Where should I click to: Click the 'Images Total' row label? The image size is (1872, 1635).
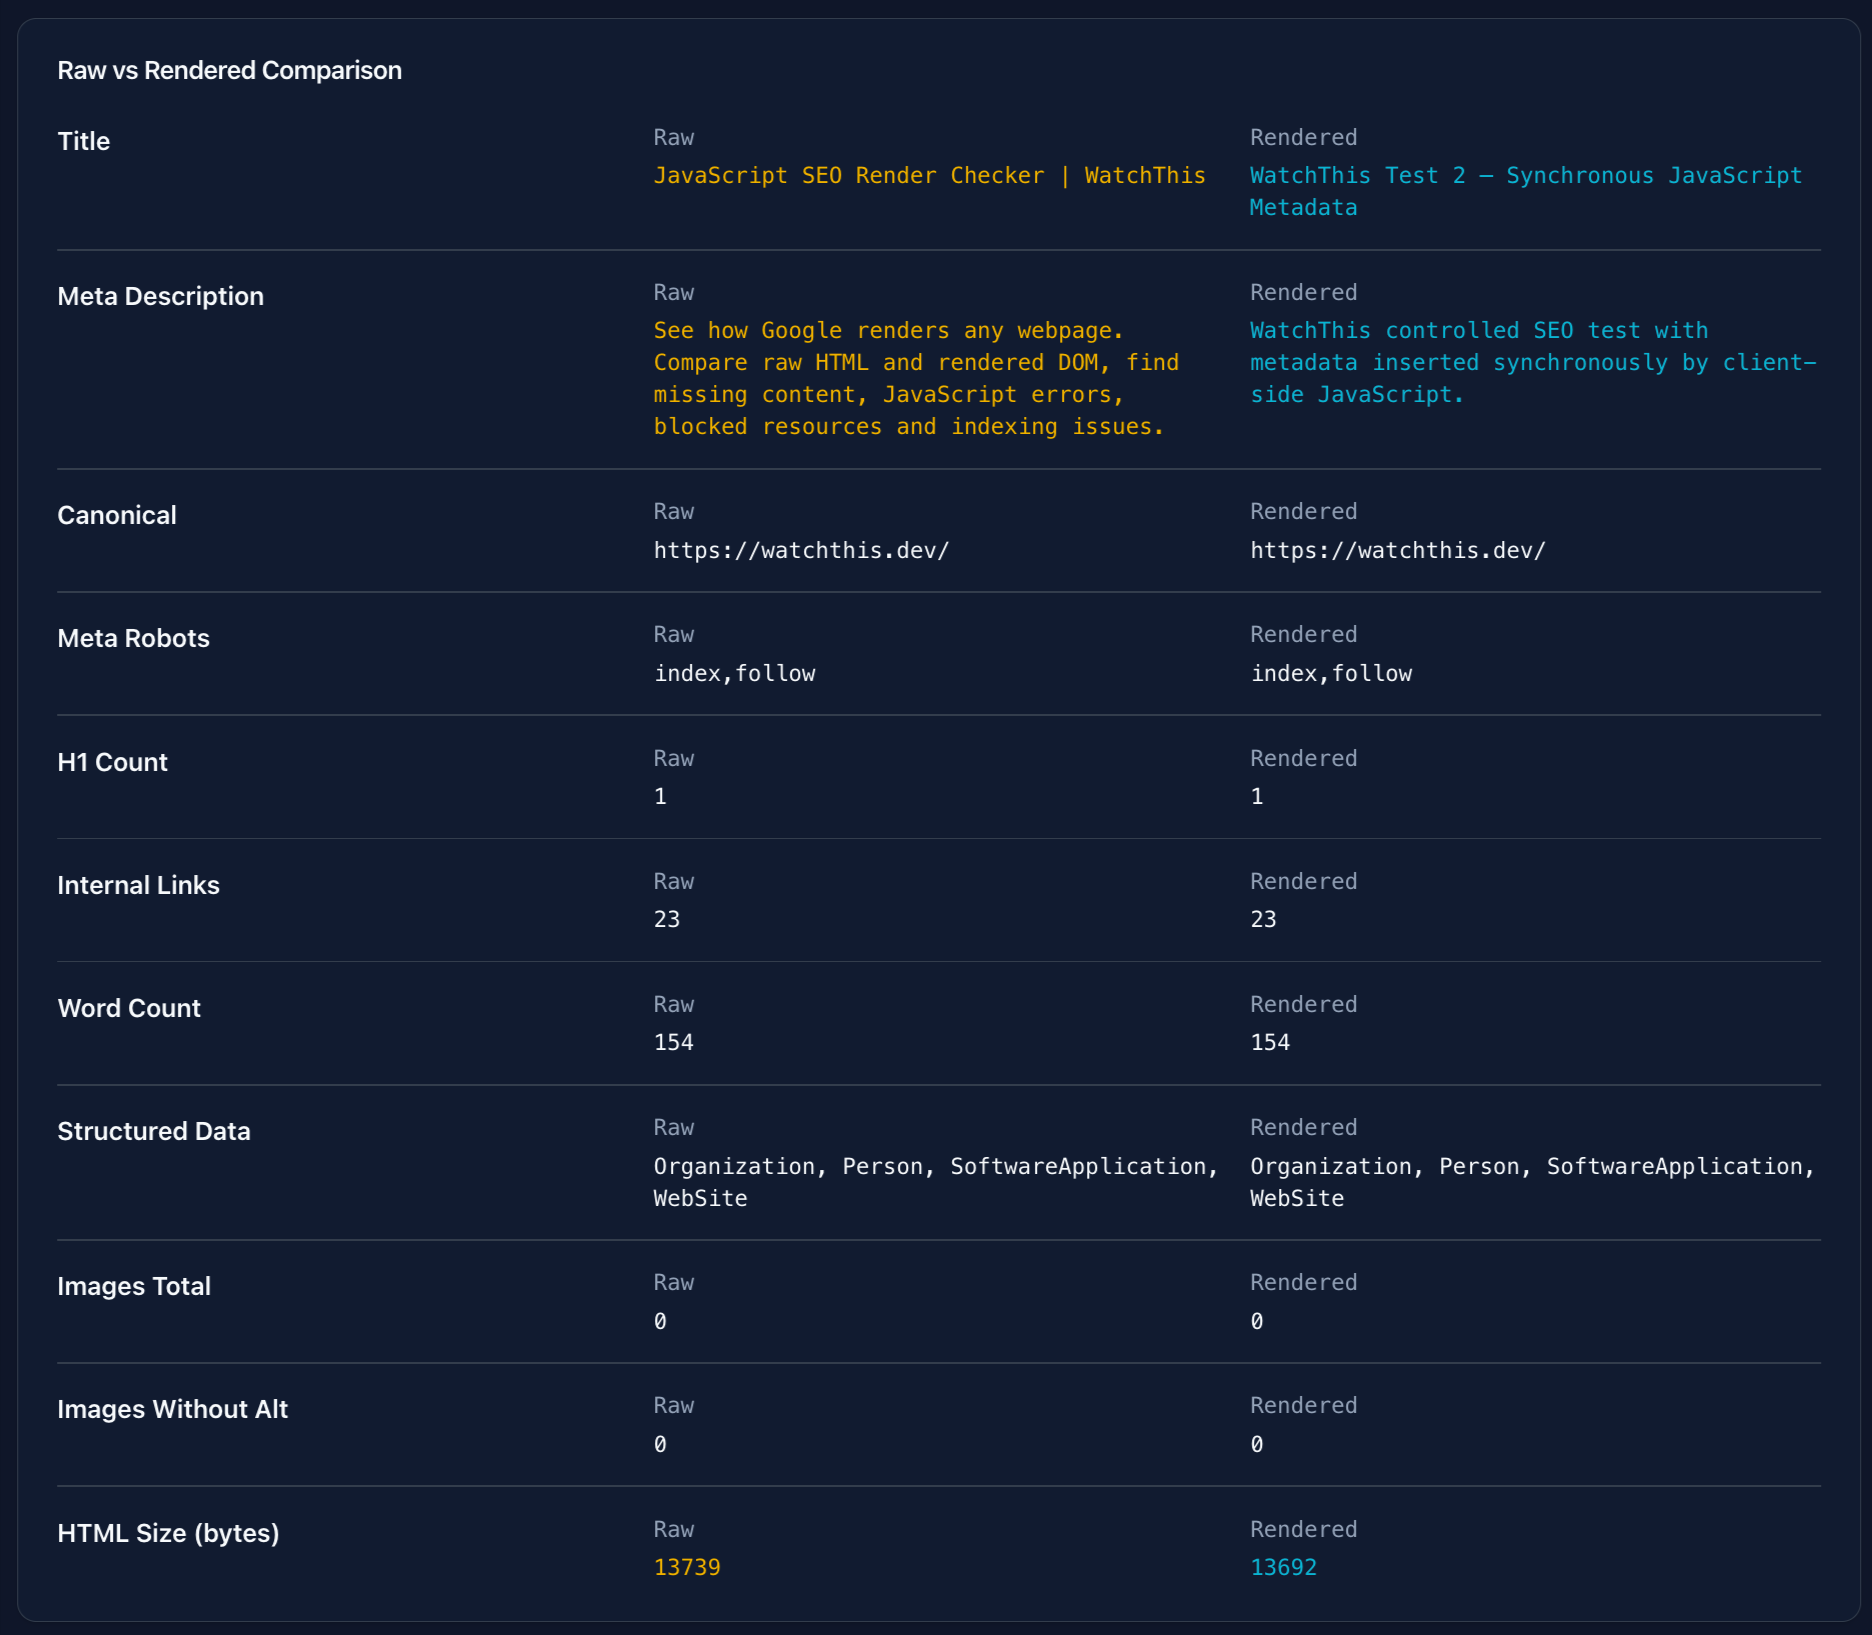click(x=134, y=1287)
